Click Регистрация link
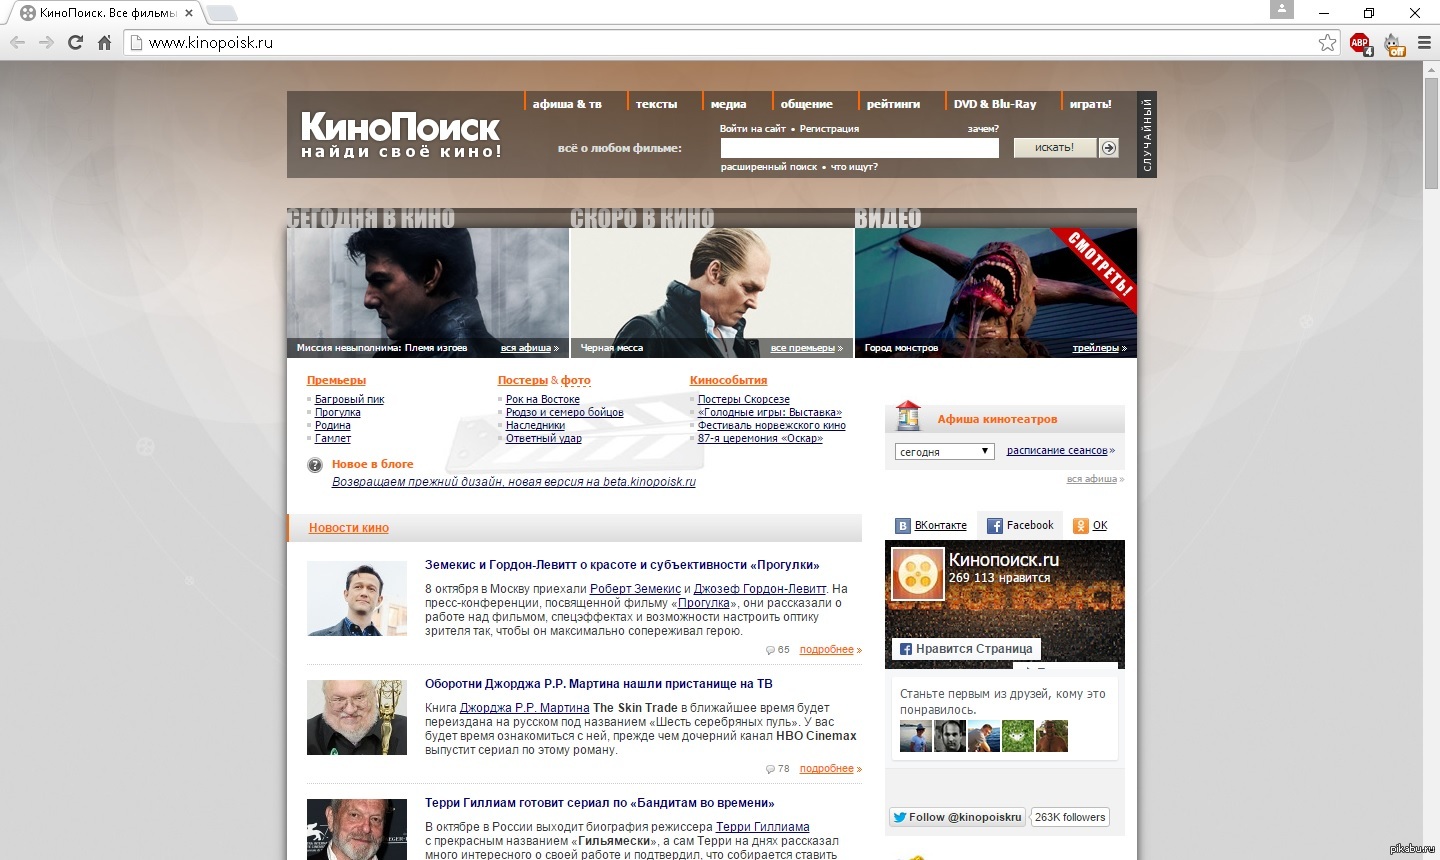The height and width of the screenshot is (860, 1440). pyautogui.click(x=829, y=129)
